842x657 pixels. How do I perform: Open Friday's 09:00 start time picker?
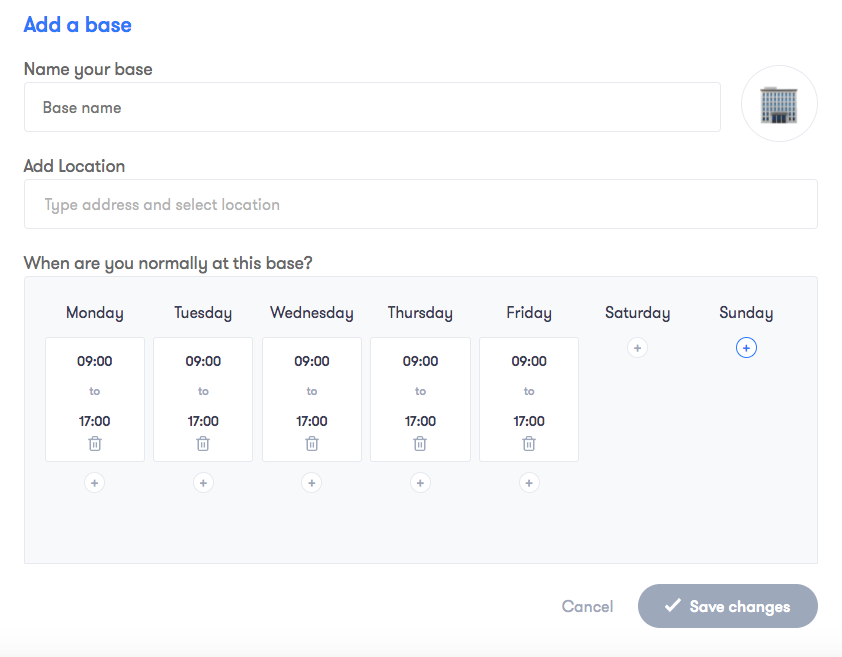(x=529, y=361)
